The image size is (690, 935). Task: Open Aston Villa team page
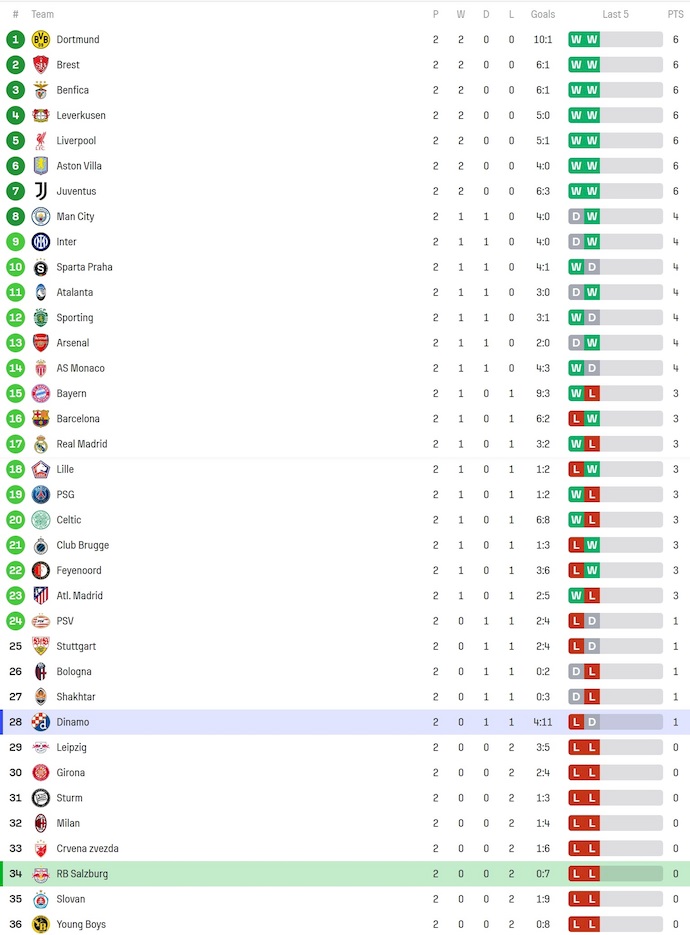click(79, 166)
